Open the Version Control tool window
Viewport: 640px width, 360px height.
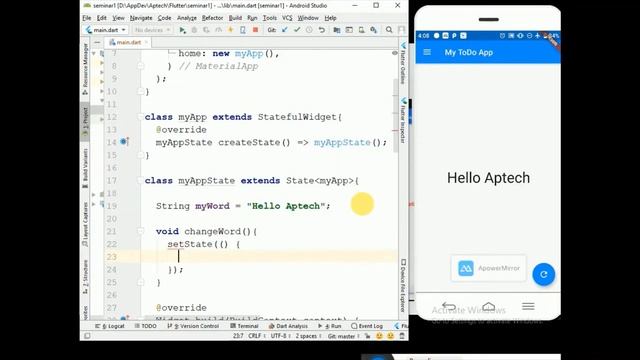pos(193,326)
